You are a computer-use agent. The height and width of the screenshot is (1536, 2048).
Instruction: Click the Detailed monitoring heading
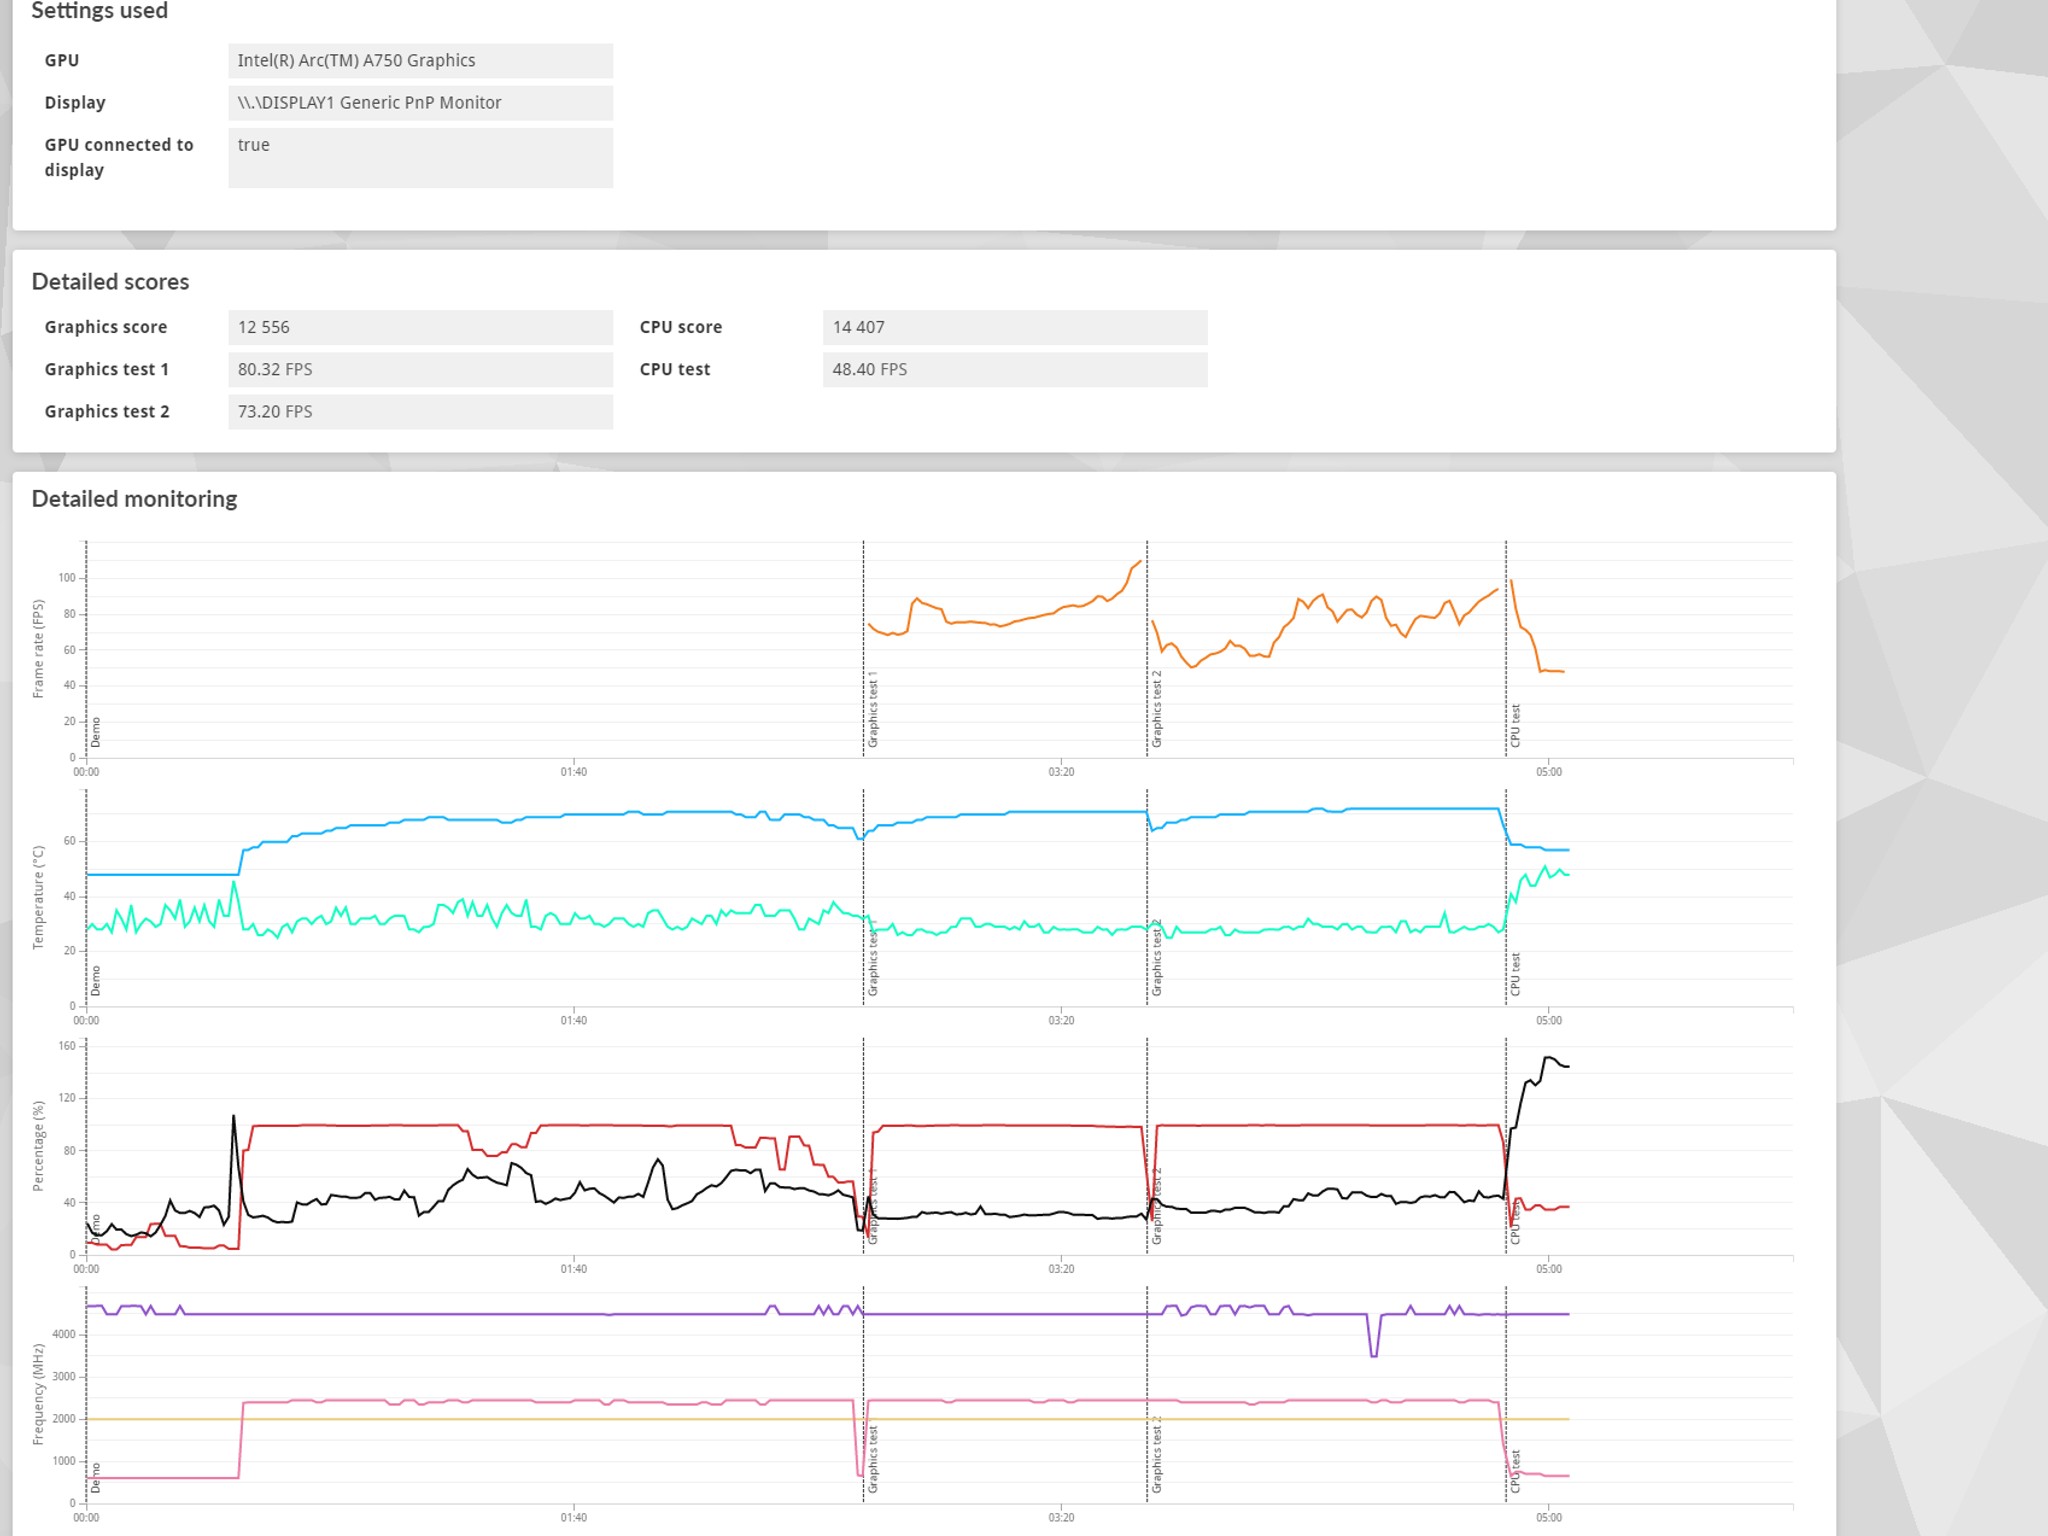134,499
